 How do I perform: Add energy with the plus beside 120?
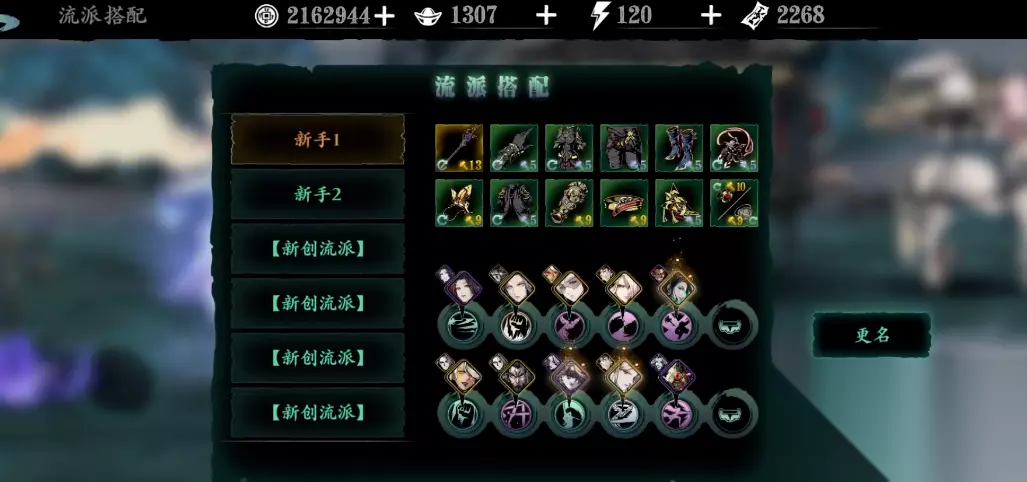(x=711, y=16)
